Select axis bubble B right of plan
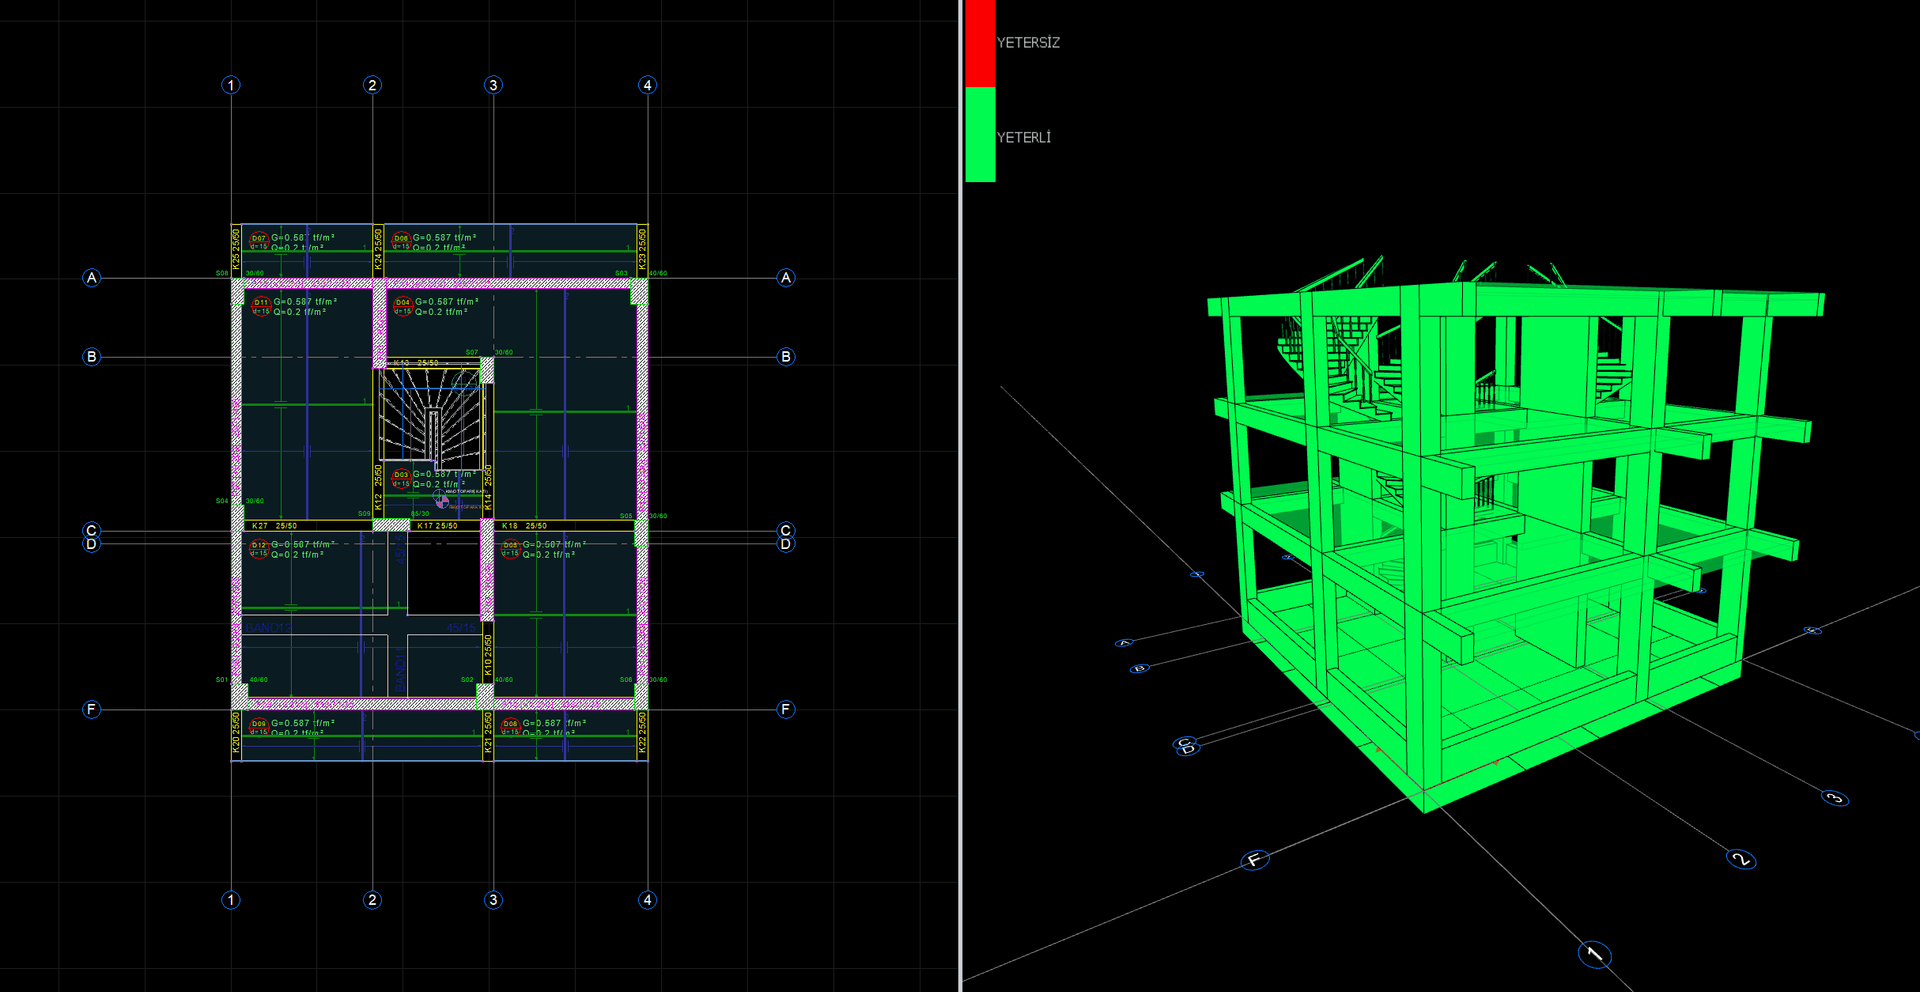This screenshot has width=1920, height=992. point(786,357)
